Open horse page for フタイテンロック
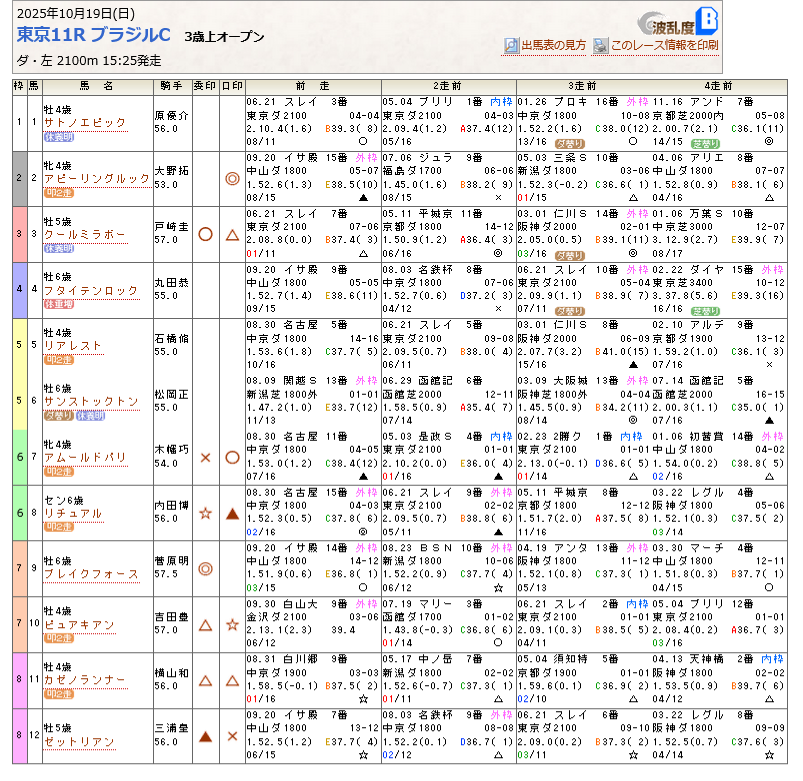This screenshot has width=803, height=781. 91,290
